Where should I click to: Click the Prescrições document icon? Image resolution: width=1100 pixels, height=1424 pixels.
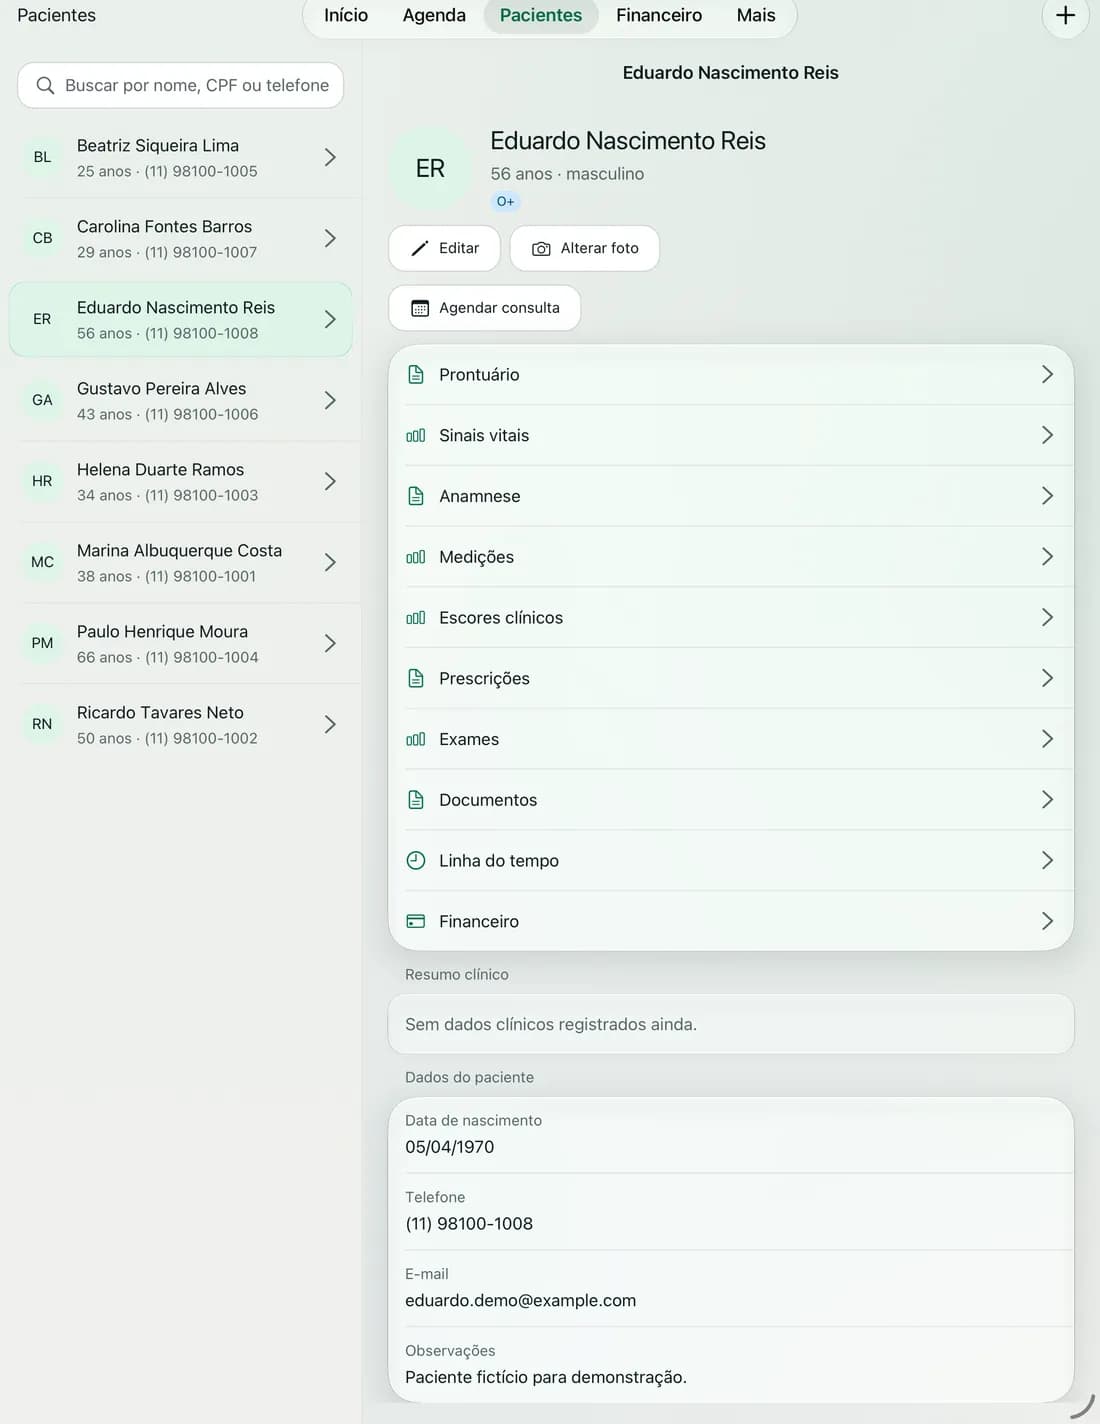pyautogui.click(x=416, y=679)
